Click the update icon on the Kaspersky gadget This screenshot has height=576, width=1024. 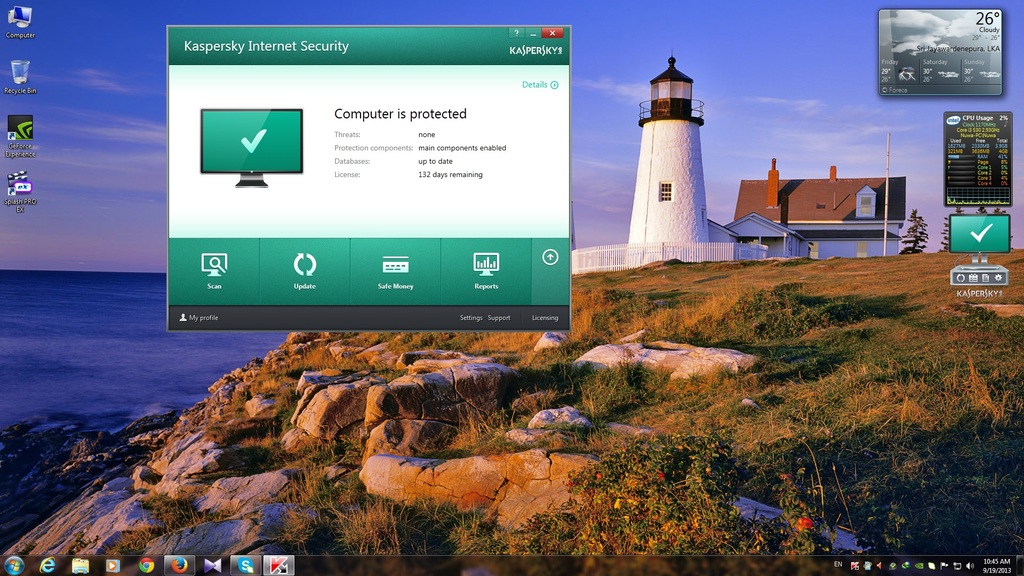[x=961, y=278]
